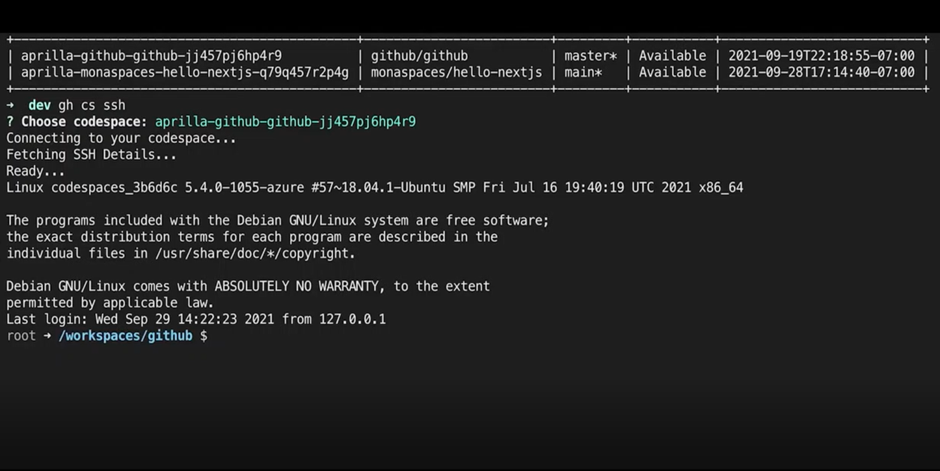Screen dimensions: 940x471
Task: Click the 'Choose codespace:' prompt label
Action: click(x=84, y=122)
